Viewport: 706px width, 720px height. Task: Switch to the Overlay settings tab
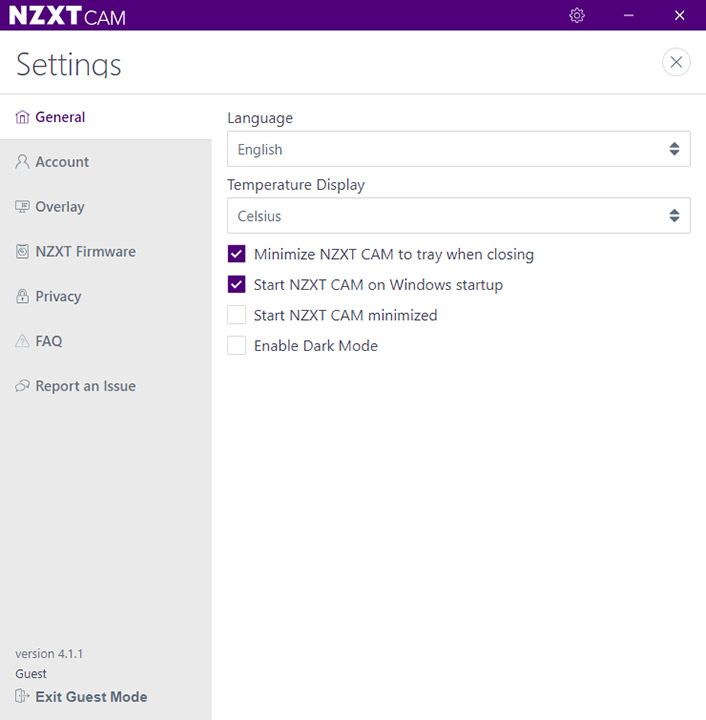(106, 207)
